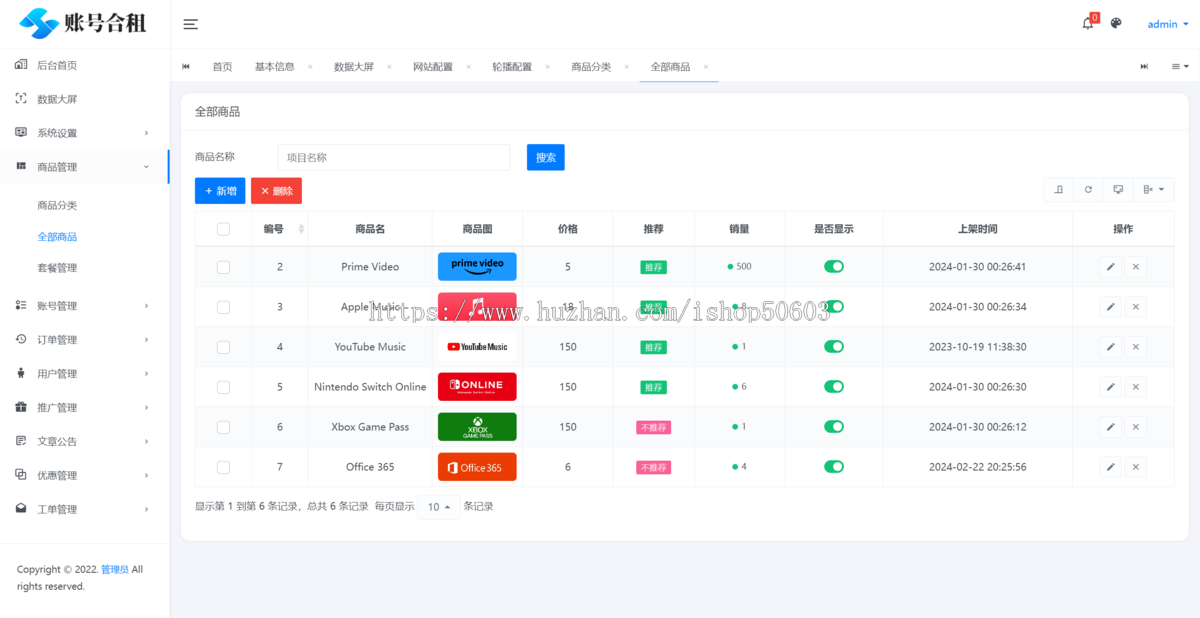Expand 系统设置 in the sidebar

pos(84,133)
